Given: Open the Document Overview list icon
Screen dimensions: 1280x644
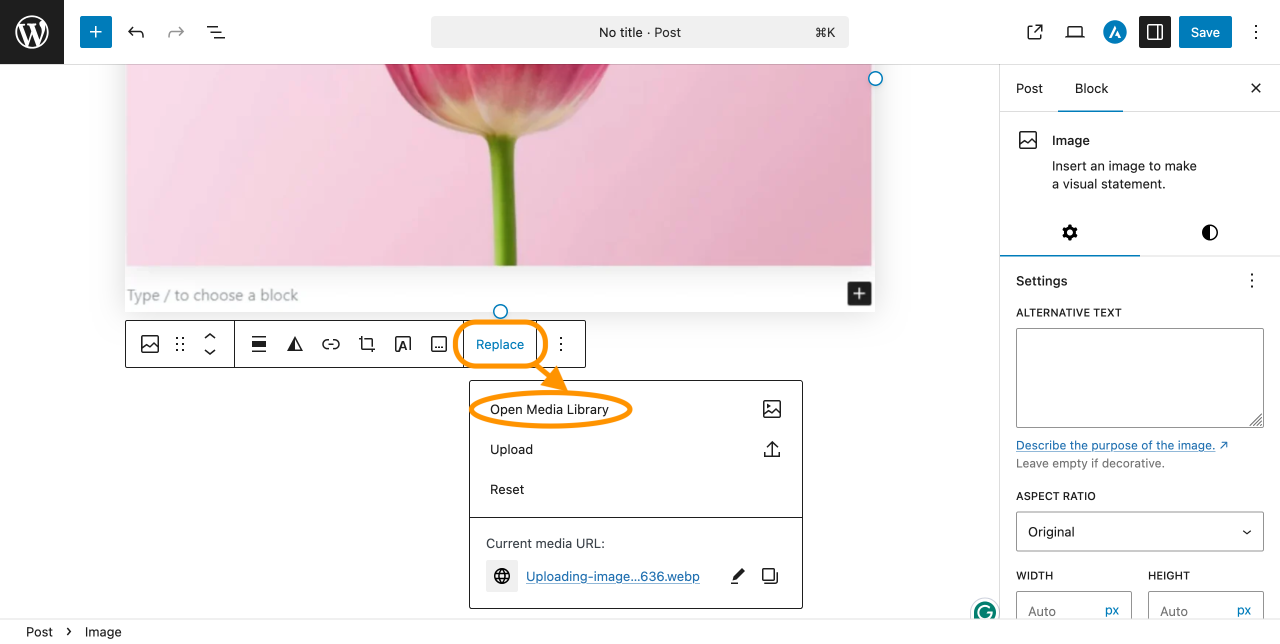Looking at the screenshot, I should pos(215,32).
